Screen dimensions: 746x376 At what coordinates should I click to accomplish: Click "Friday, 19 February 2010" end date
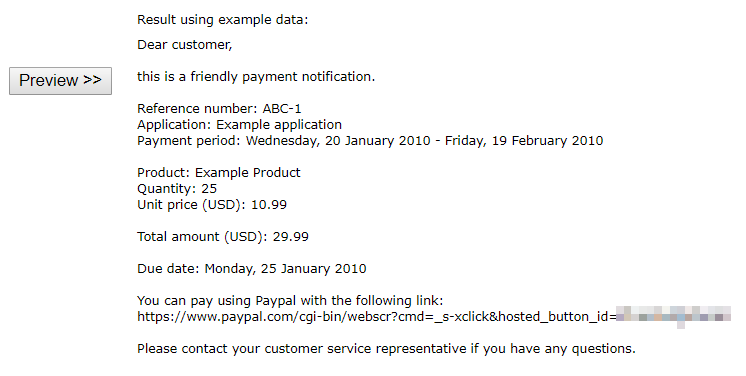(524, 141)
